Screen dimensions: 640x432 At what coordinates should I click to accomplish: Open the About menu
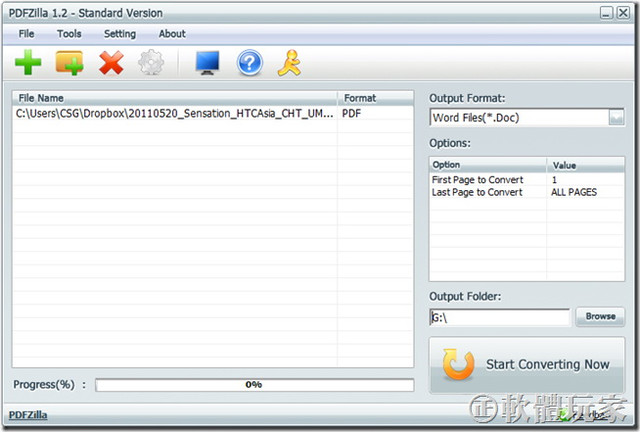(172, 33)
